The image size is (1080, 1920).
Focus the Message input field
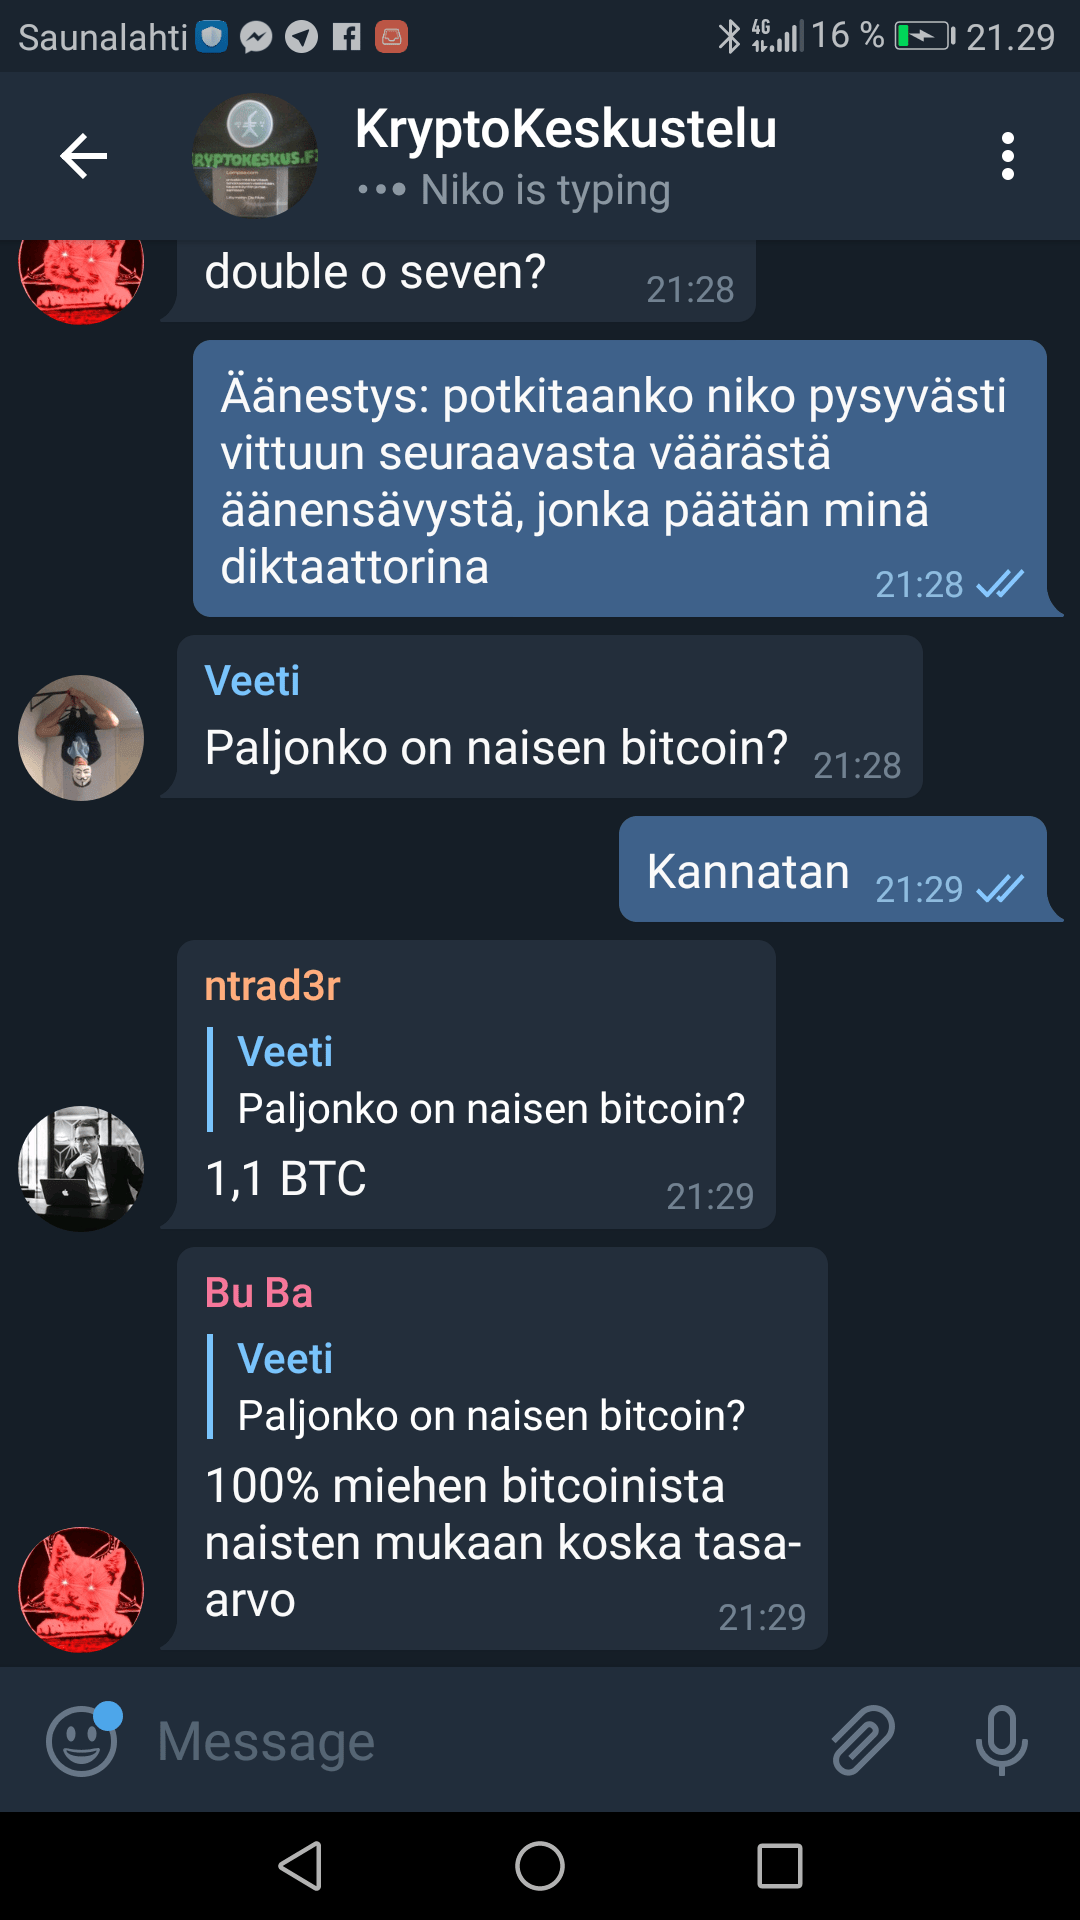480,1741
